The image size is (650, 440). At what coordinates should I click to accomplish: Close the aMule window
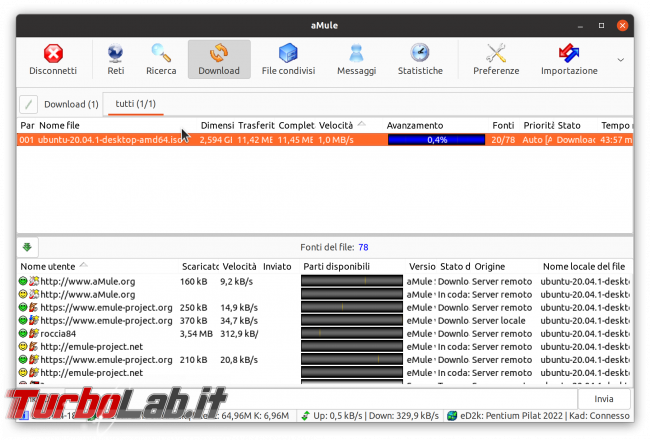point(622,26)
